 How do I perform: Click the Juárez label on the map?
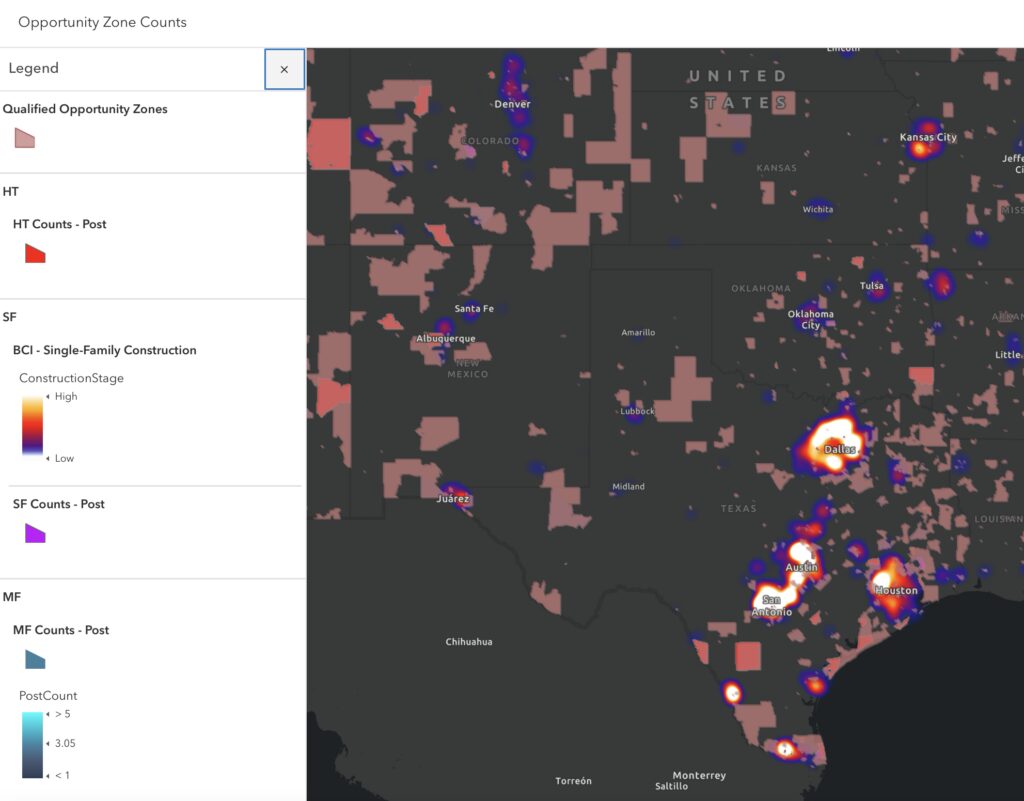tap(453, 499)
